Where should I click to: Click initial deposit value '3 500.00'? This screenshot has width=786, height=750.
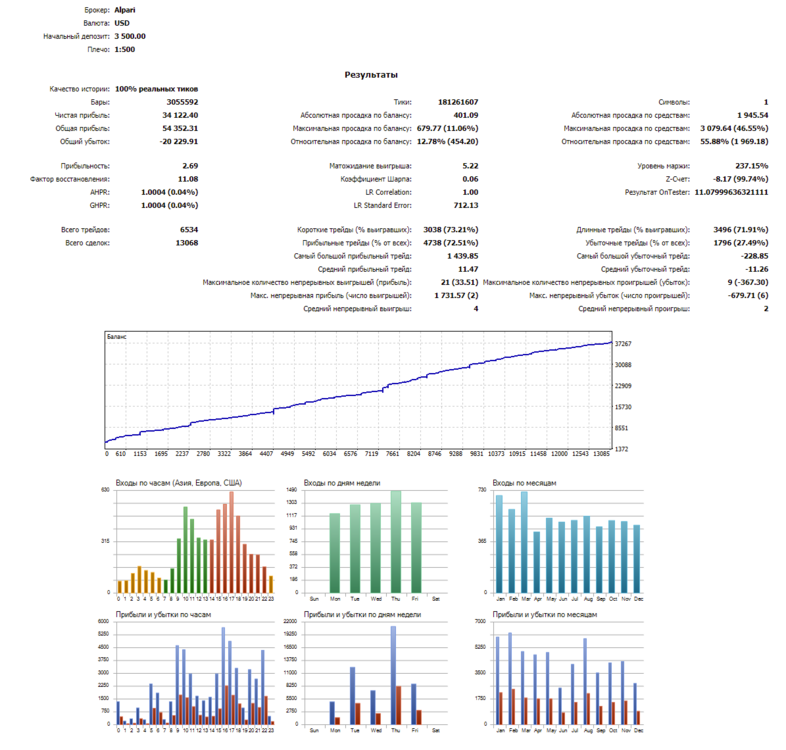click(x=130, y=36)
